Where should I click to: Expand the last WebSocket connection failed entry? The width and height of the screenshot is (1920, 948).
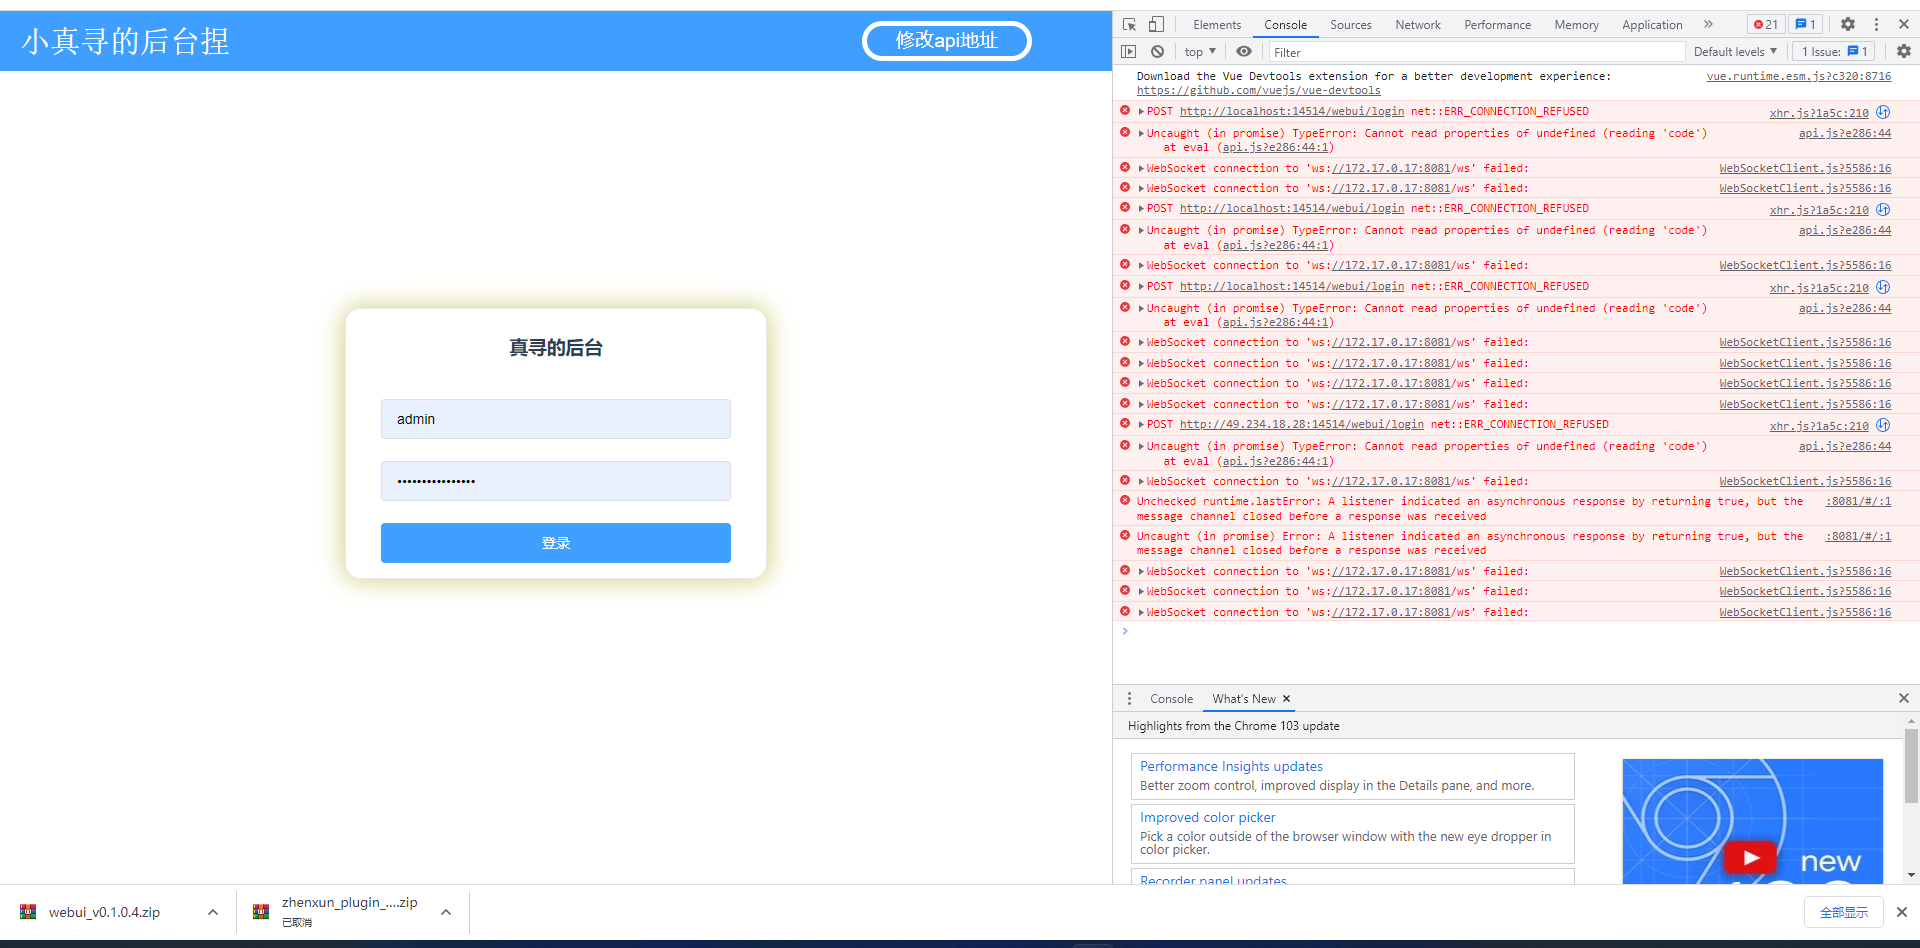click(1141, 612)
